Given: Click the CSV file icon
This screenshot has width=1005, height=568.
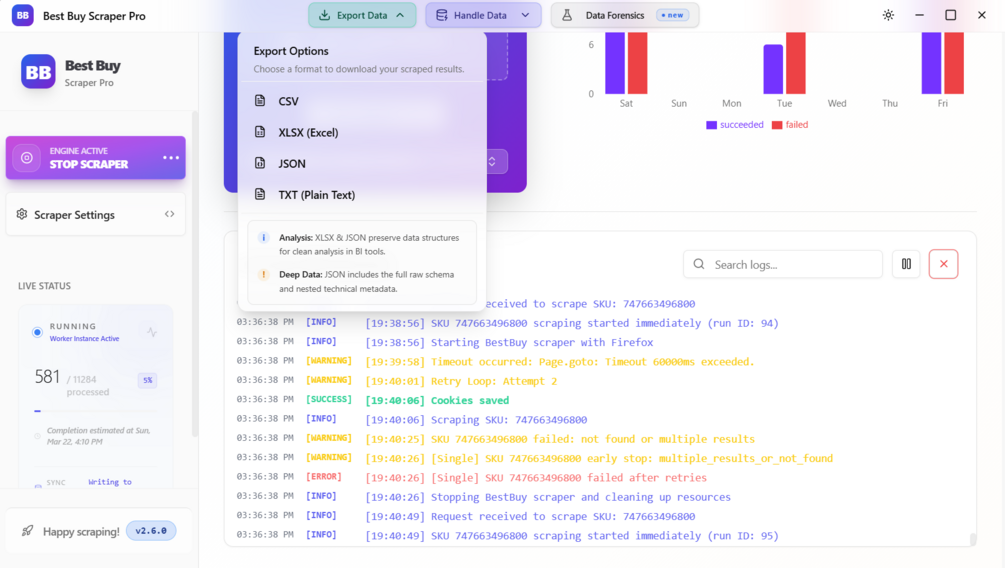Looking at the screenshot, I should coord(260,101).
